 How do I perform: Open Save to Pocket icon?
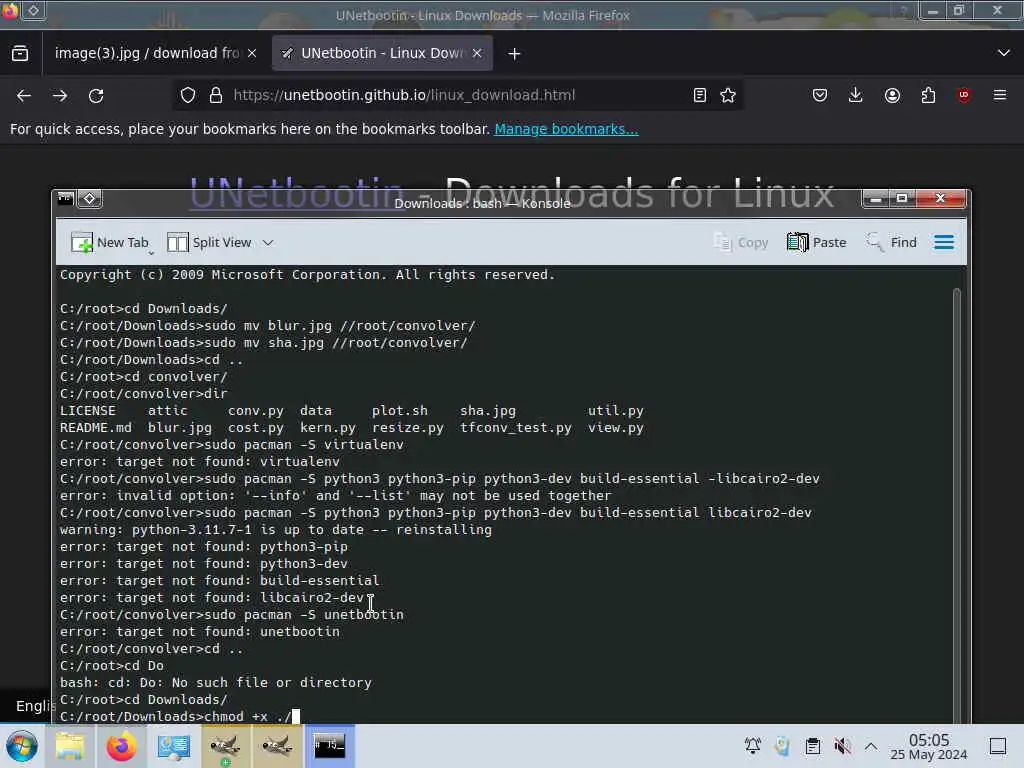coord(820,95)
